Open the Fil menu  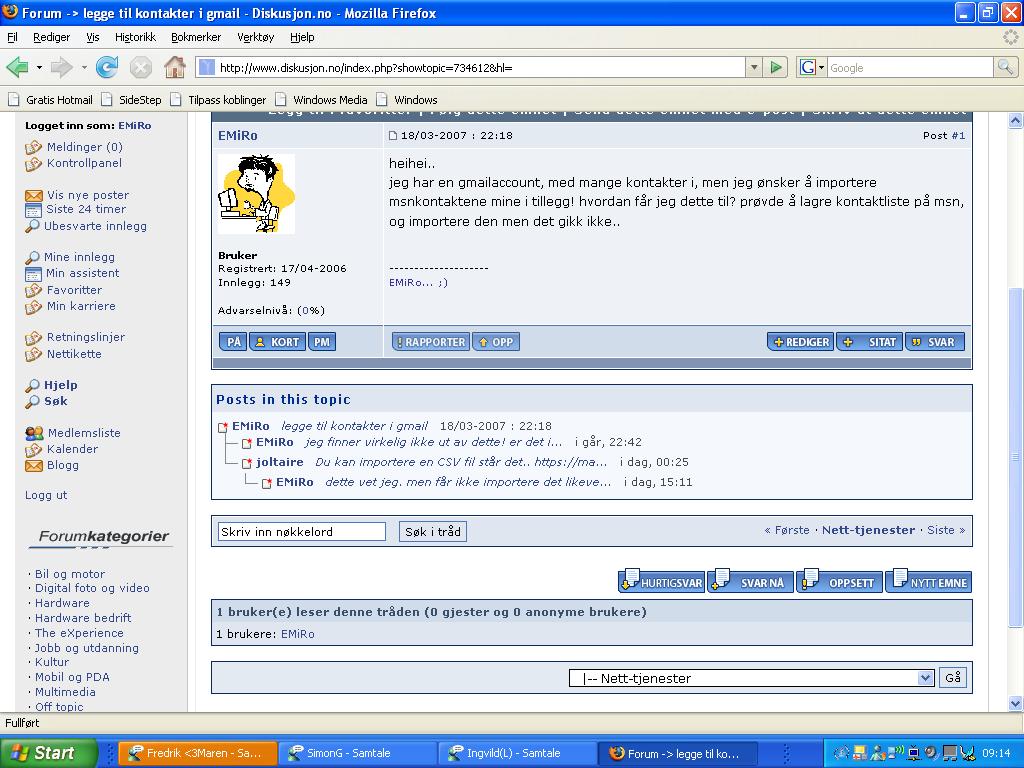click(x=12, y=37)
